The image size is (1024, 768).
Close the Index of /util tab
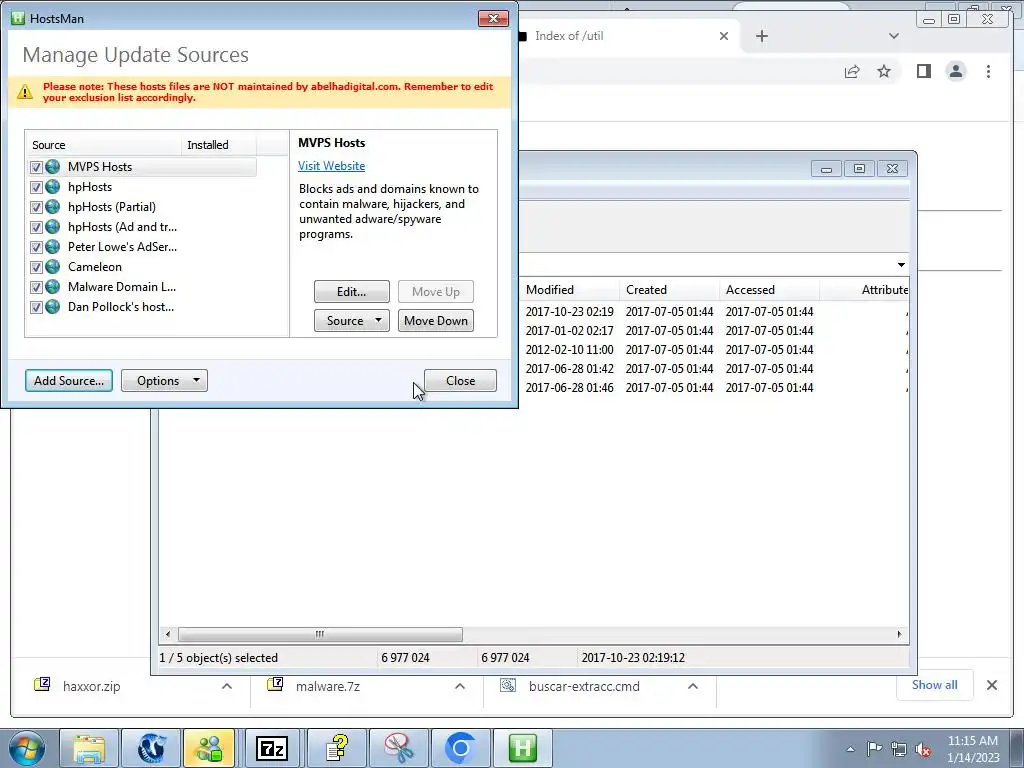(x=724, y=36)
